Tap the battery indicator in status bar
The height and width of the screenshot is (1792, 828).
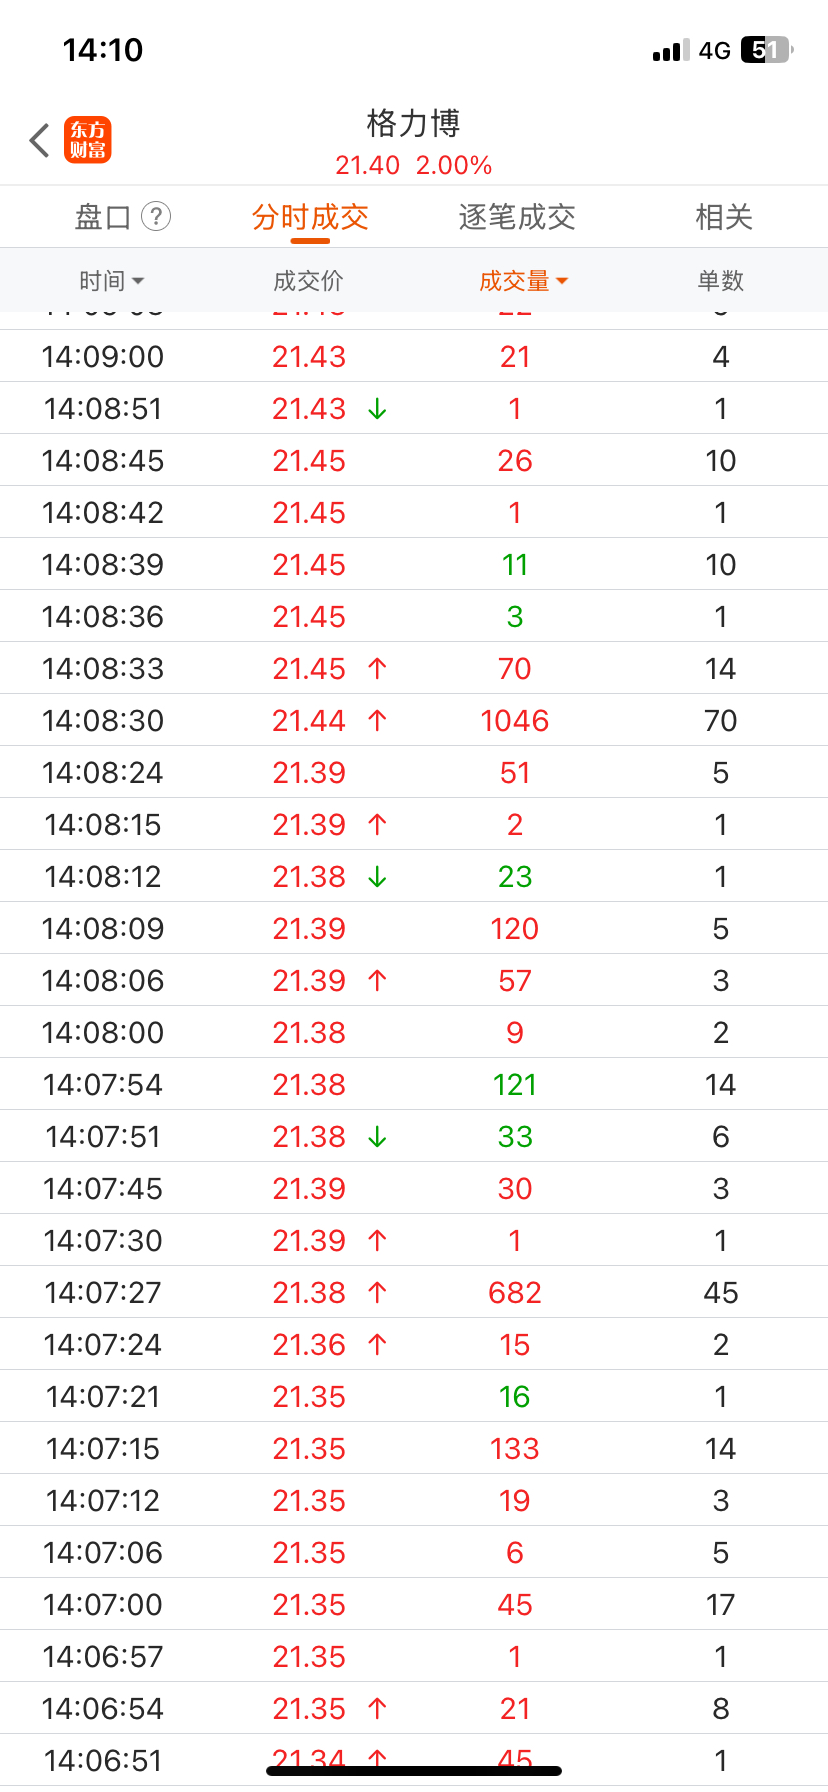point(766,50)
